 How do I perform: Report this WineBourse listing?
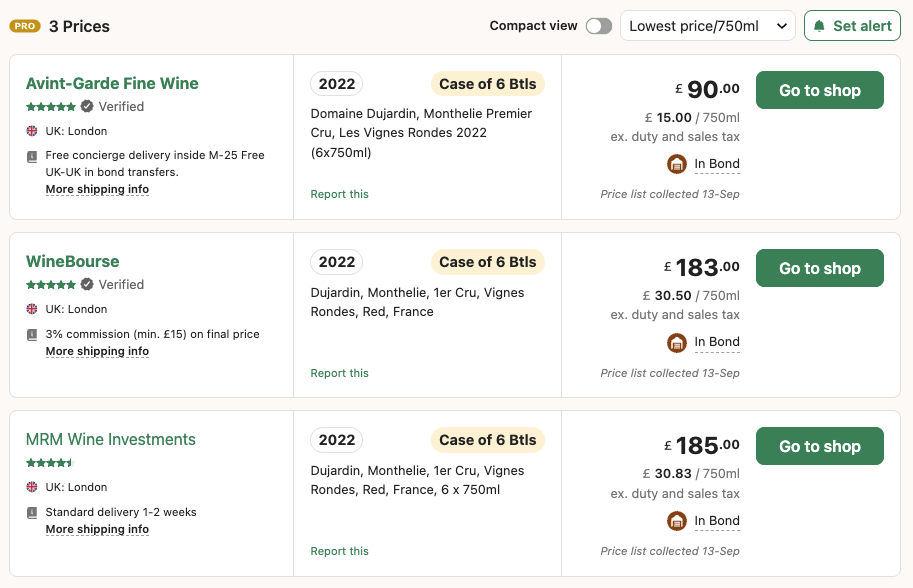point(339,373)
